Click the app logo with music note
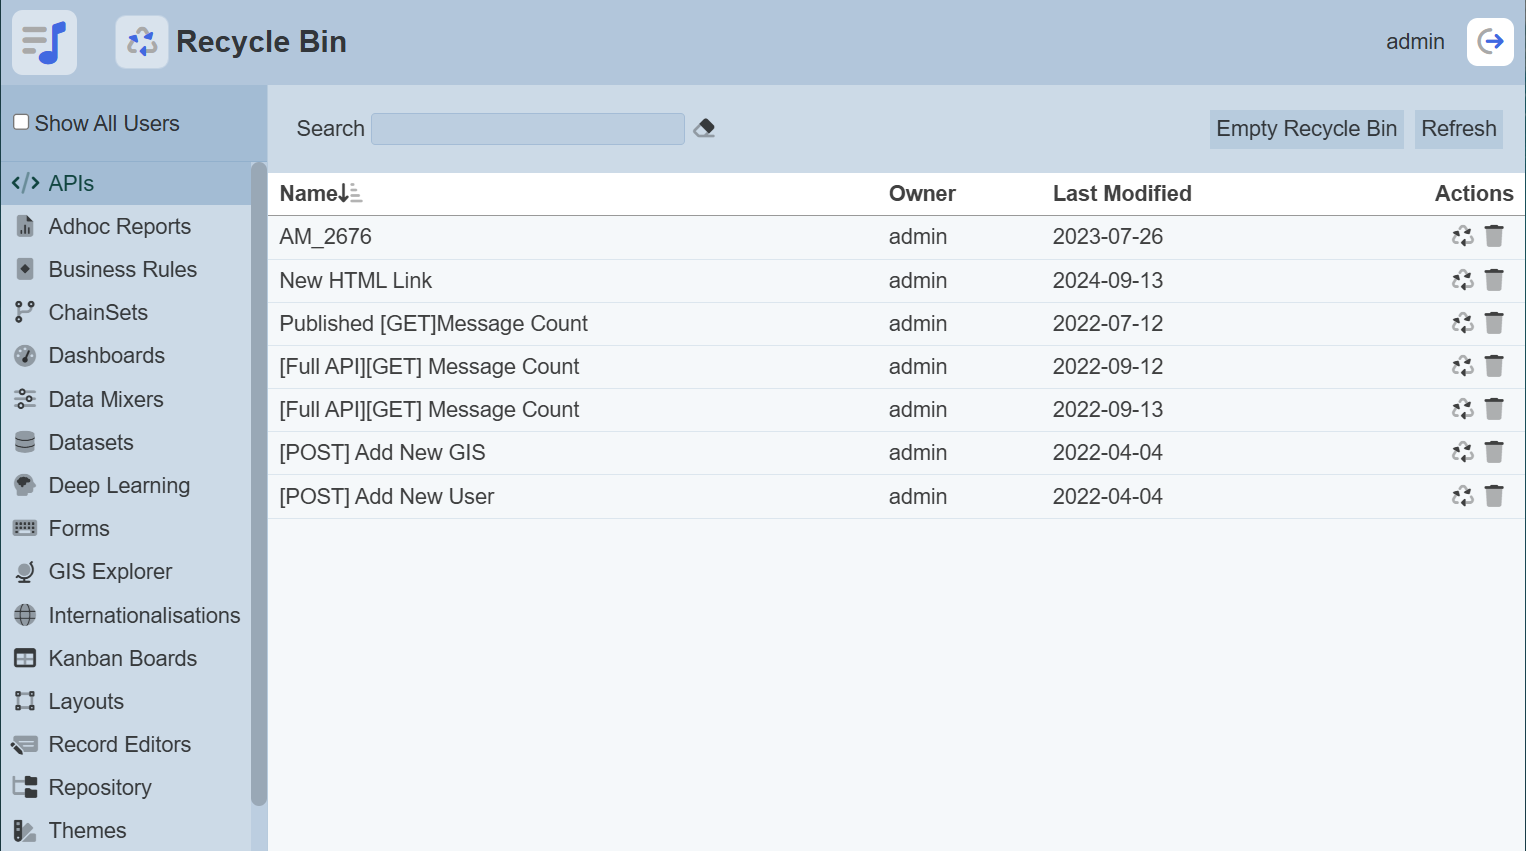 (x=45, y=42)
